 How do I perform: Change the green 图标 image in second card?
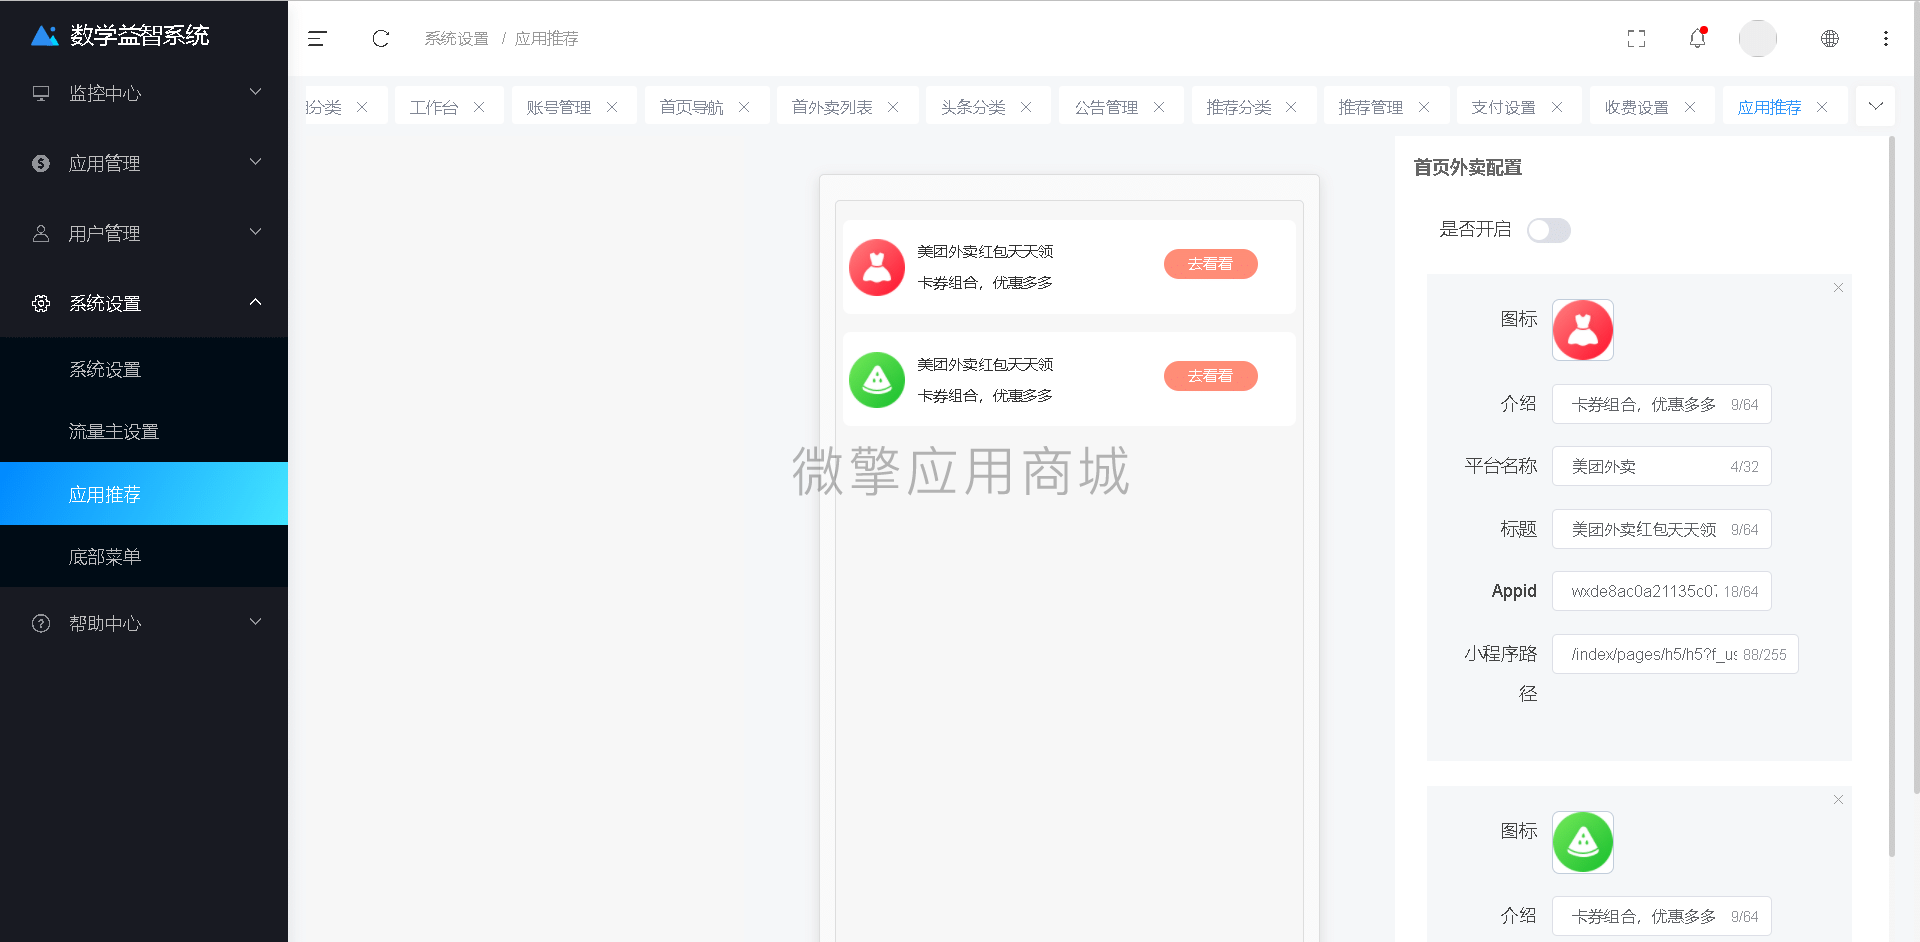click(x=1583, y=842)
